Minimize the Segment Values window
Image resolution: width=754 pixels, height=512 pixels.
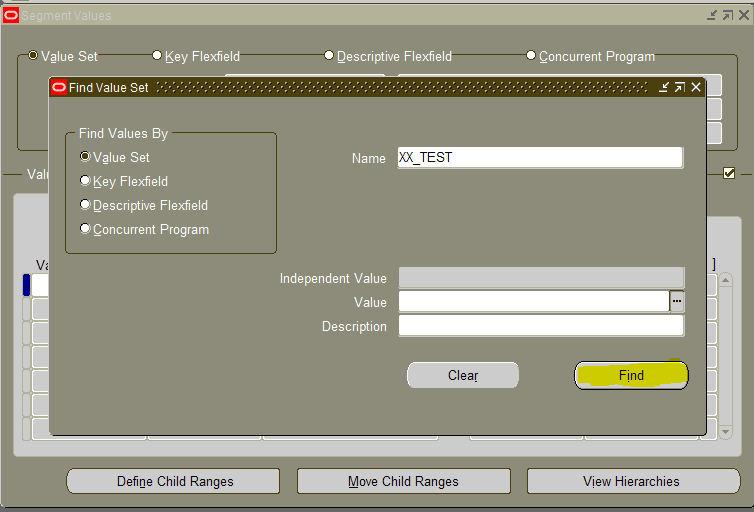tap(712, 15)
